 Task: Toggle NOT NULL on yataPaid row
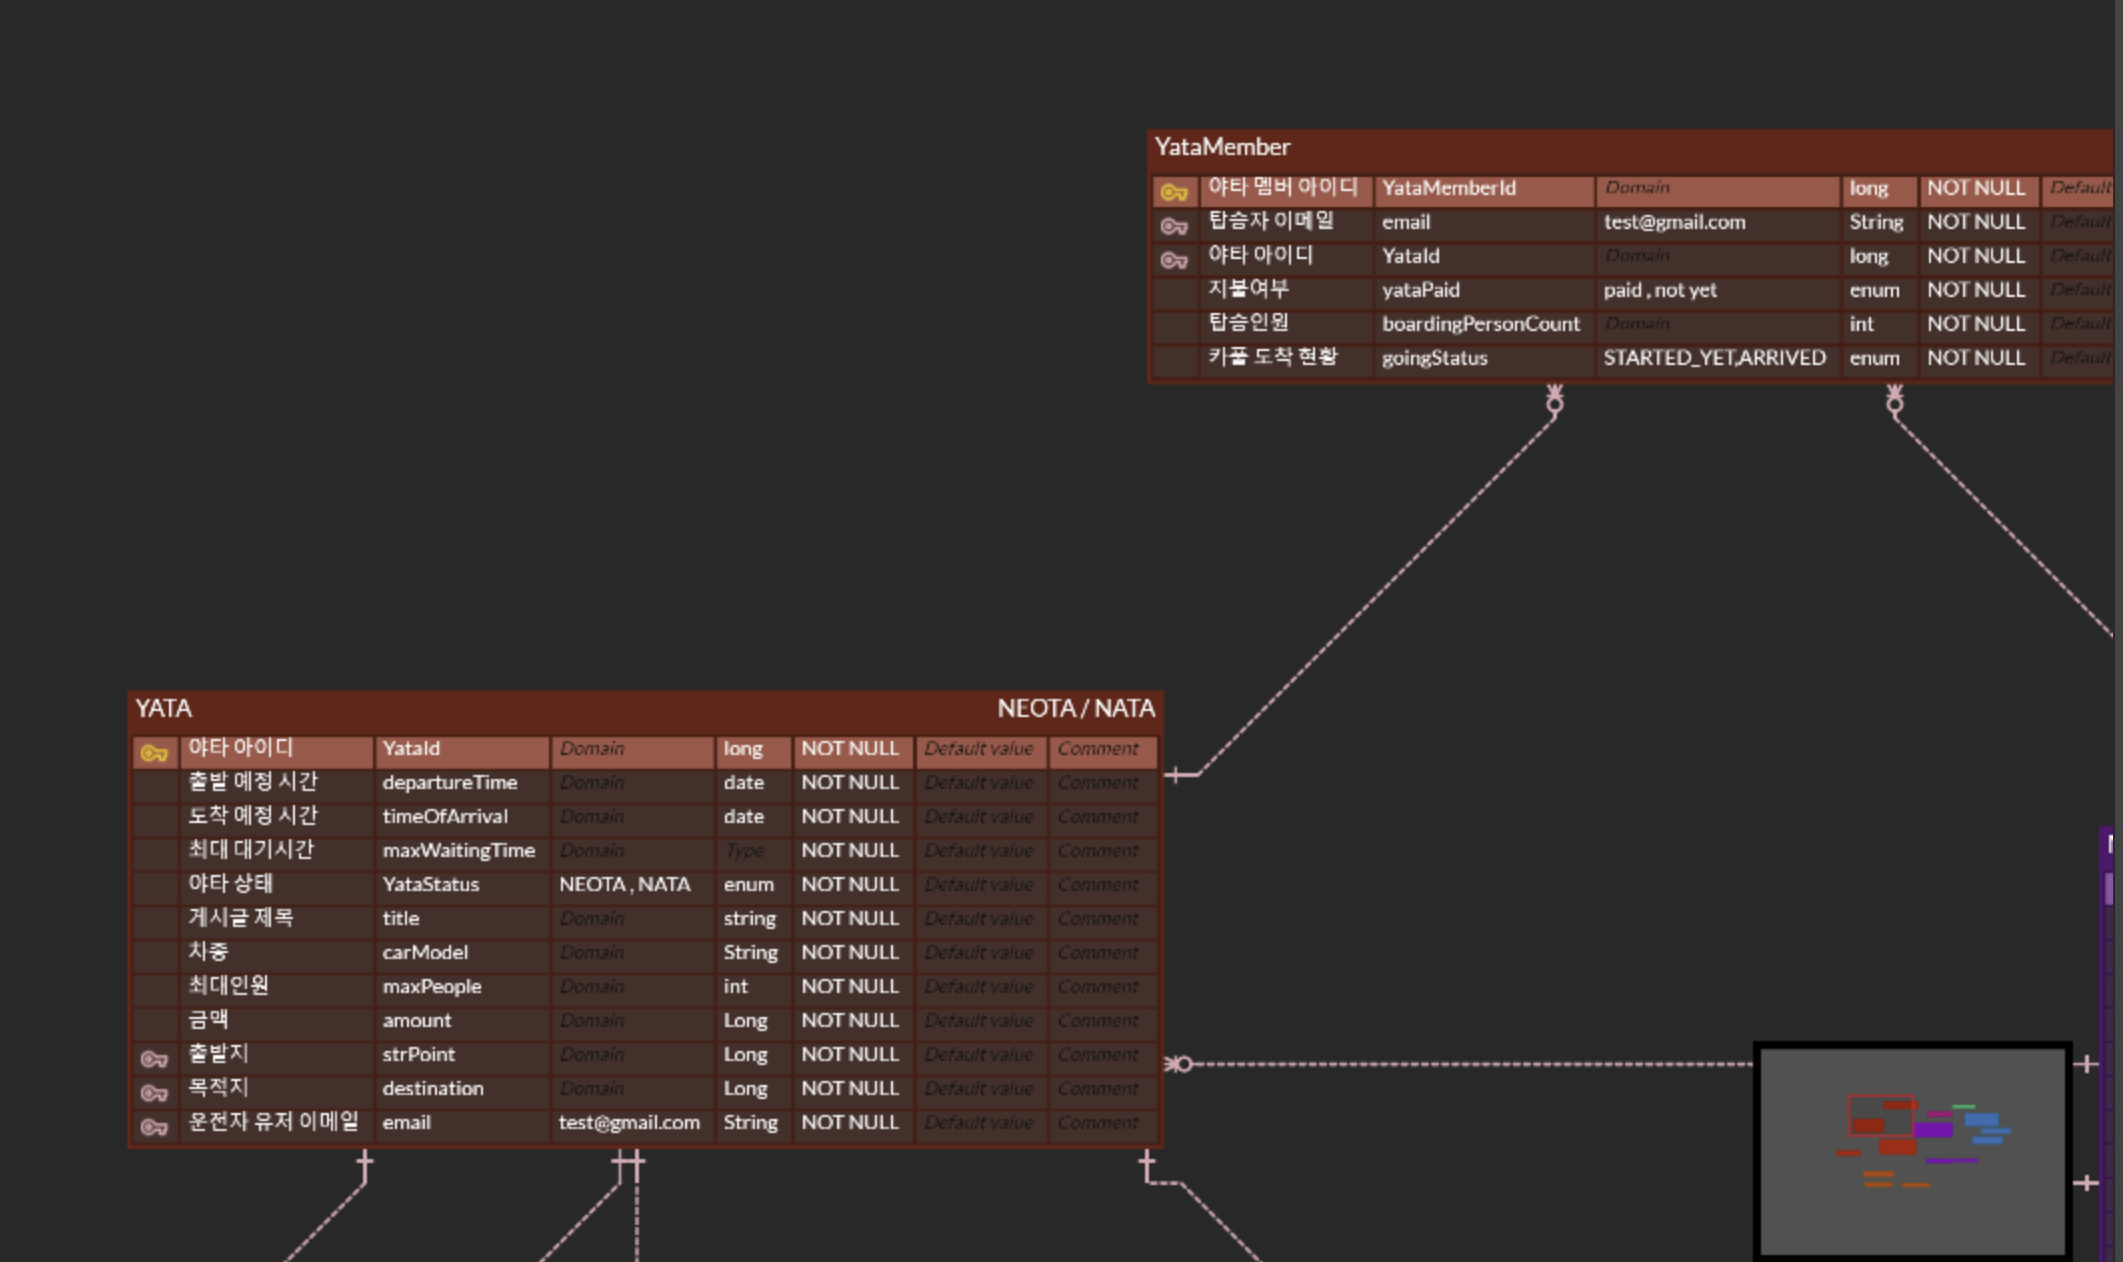click(1975, 290)
